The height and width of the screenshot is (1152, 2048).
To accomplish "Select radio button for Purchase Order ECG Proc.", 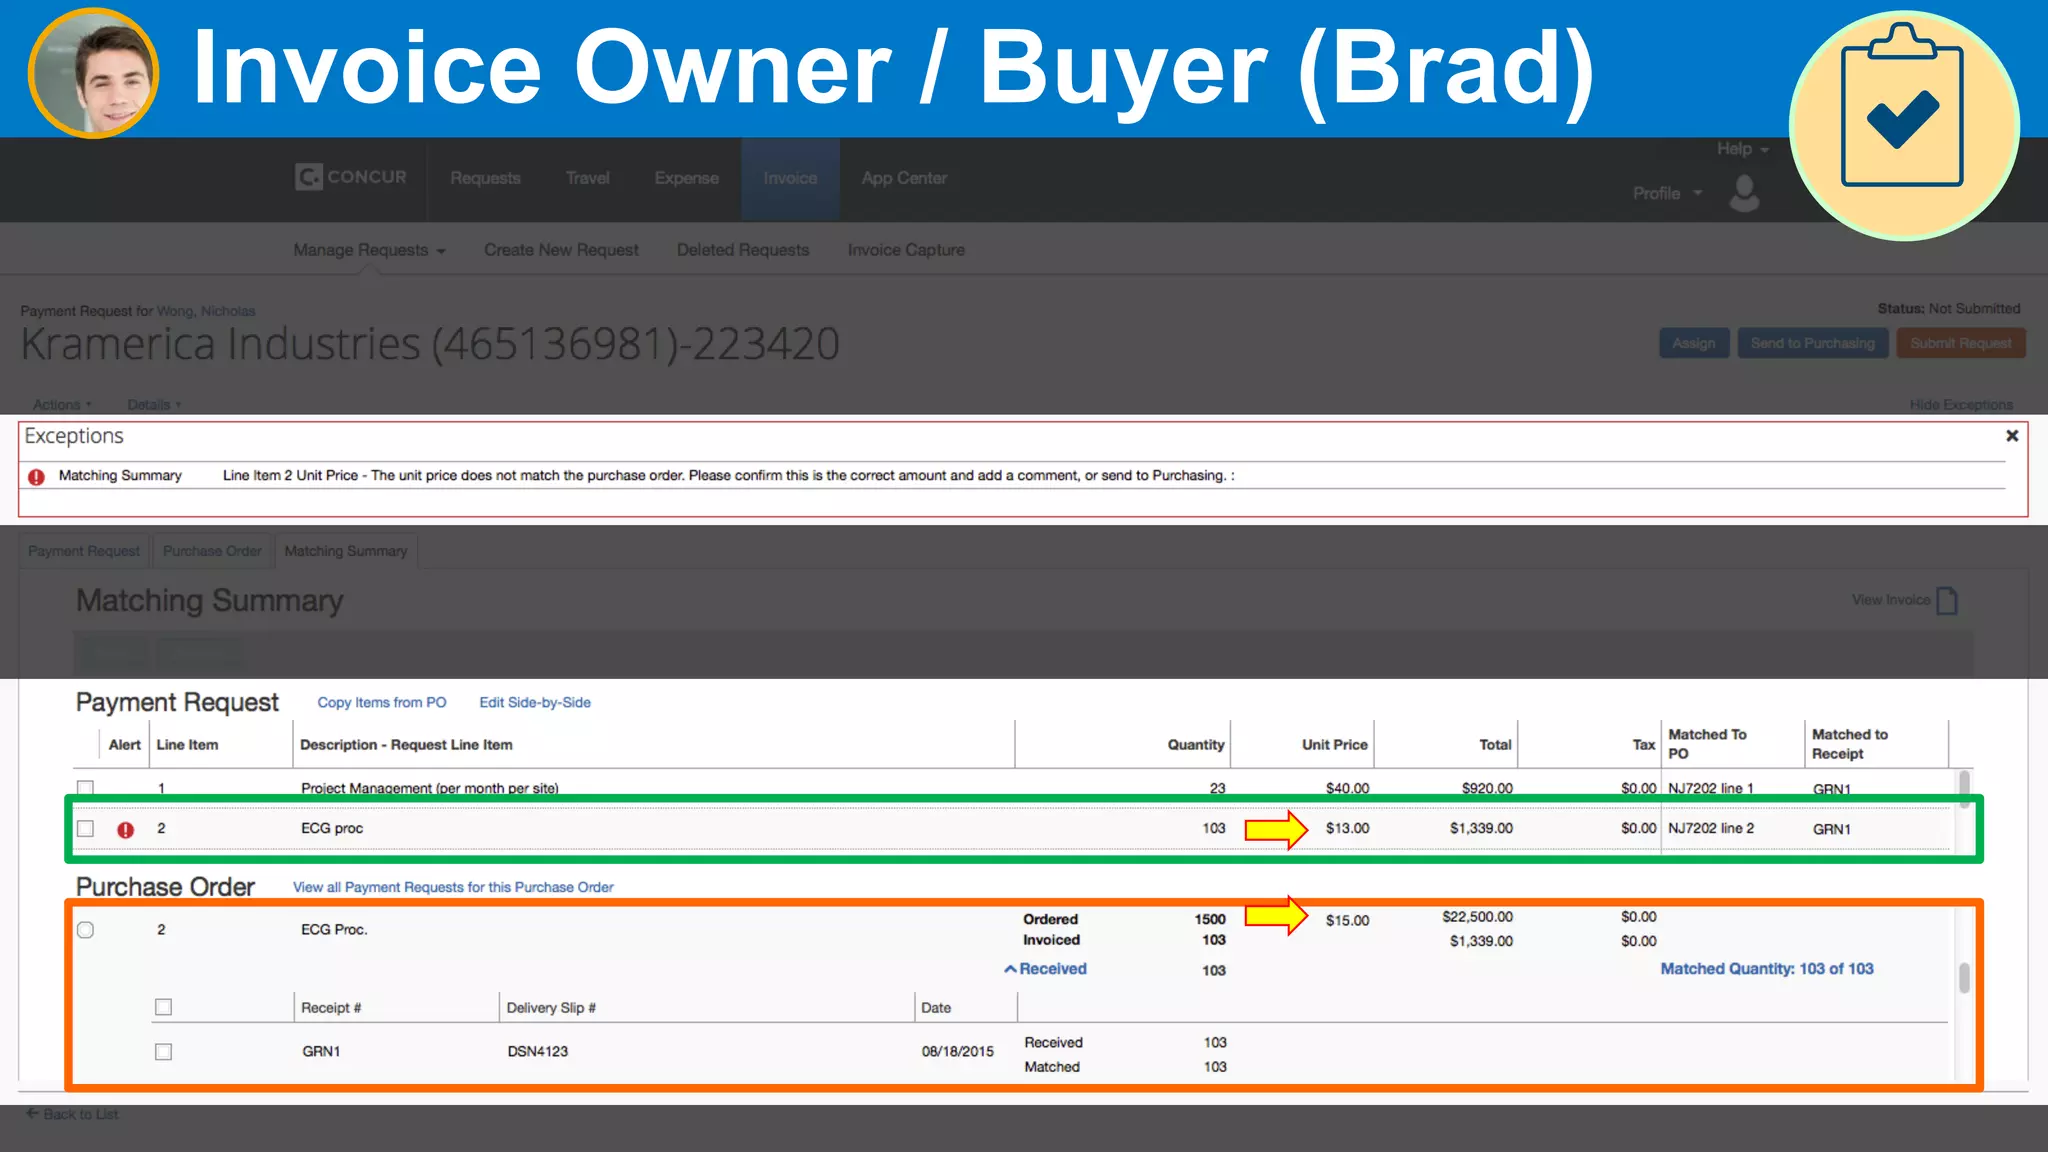I will click(86, 930).
